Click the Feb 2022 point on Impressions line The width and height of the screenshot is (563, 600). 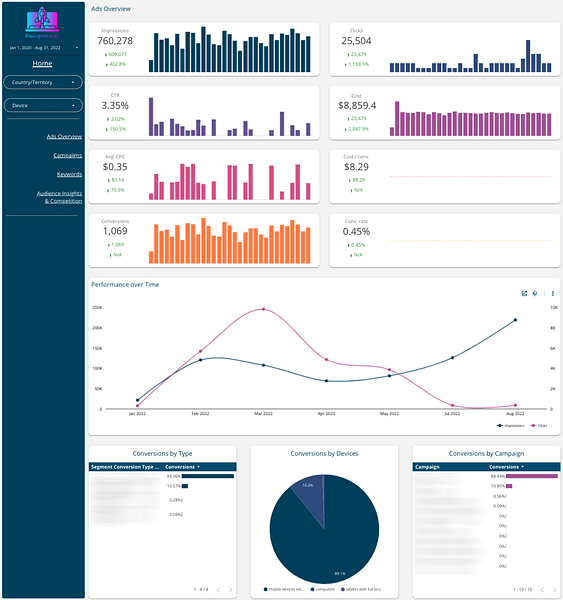click(200, 360)
